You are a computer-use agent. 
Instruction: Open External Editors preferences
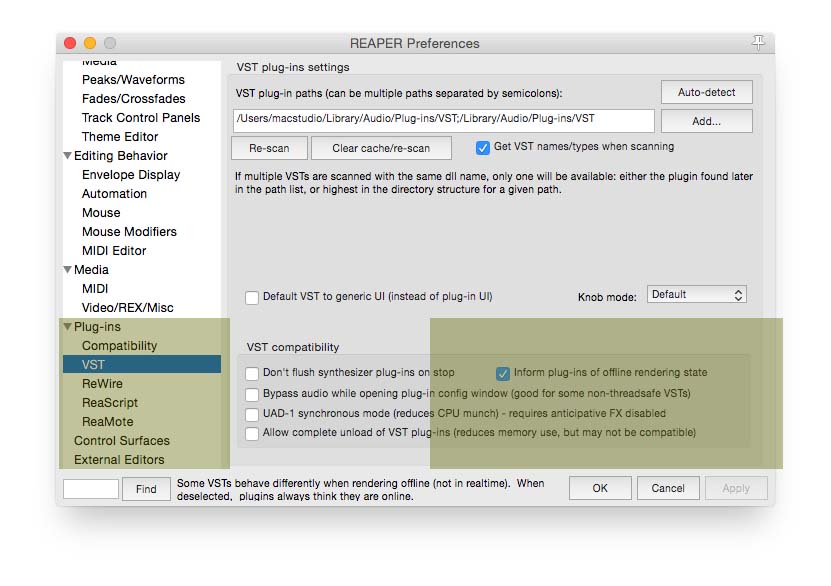(x=119, y=460)
